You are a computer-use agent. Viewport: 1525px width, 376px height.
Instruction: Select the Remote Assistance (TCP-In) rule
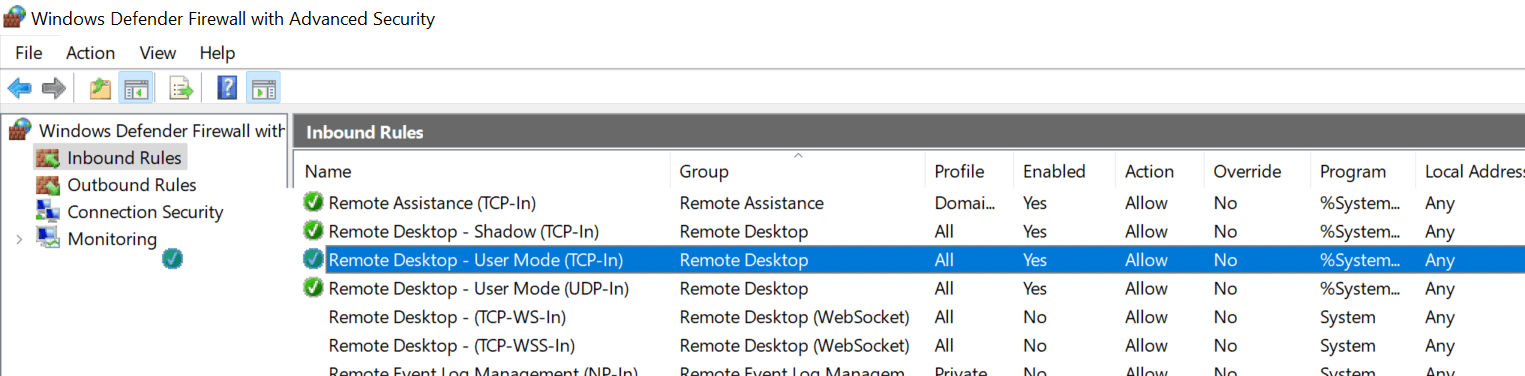[432, 203]
